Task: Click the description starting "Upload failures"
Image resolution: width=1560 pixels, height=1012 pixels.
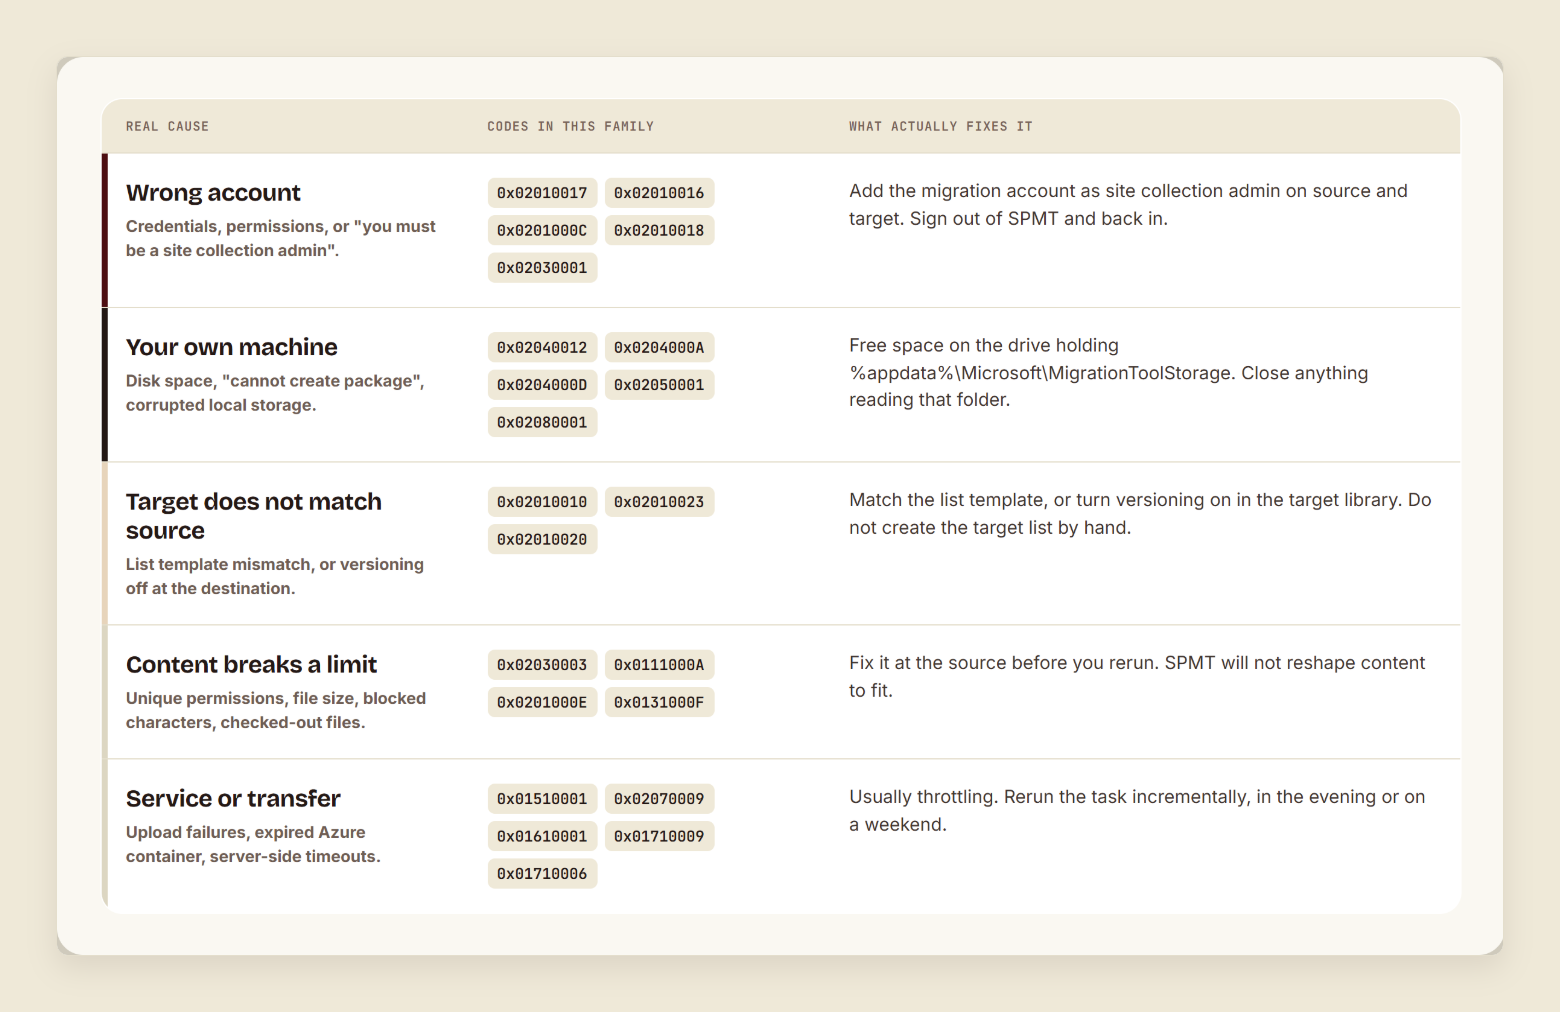Action: coord(253,845)
